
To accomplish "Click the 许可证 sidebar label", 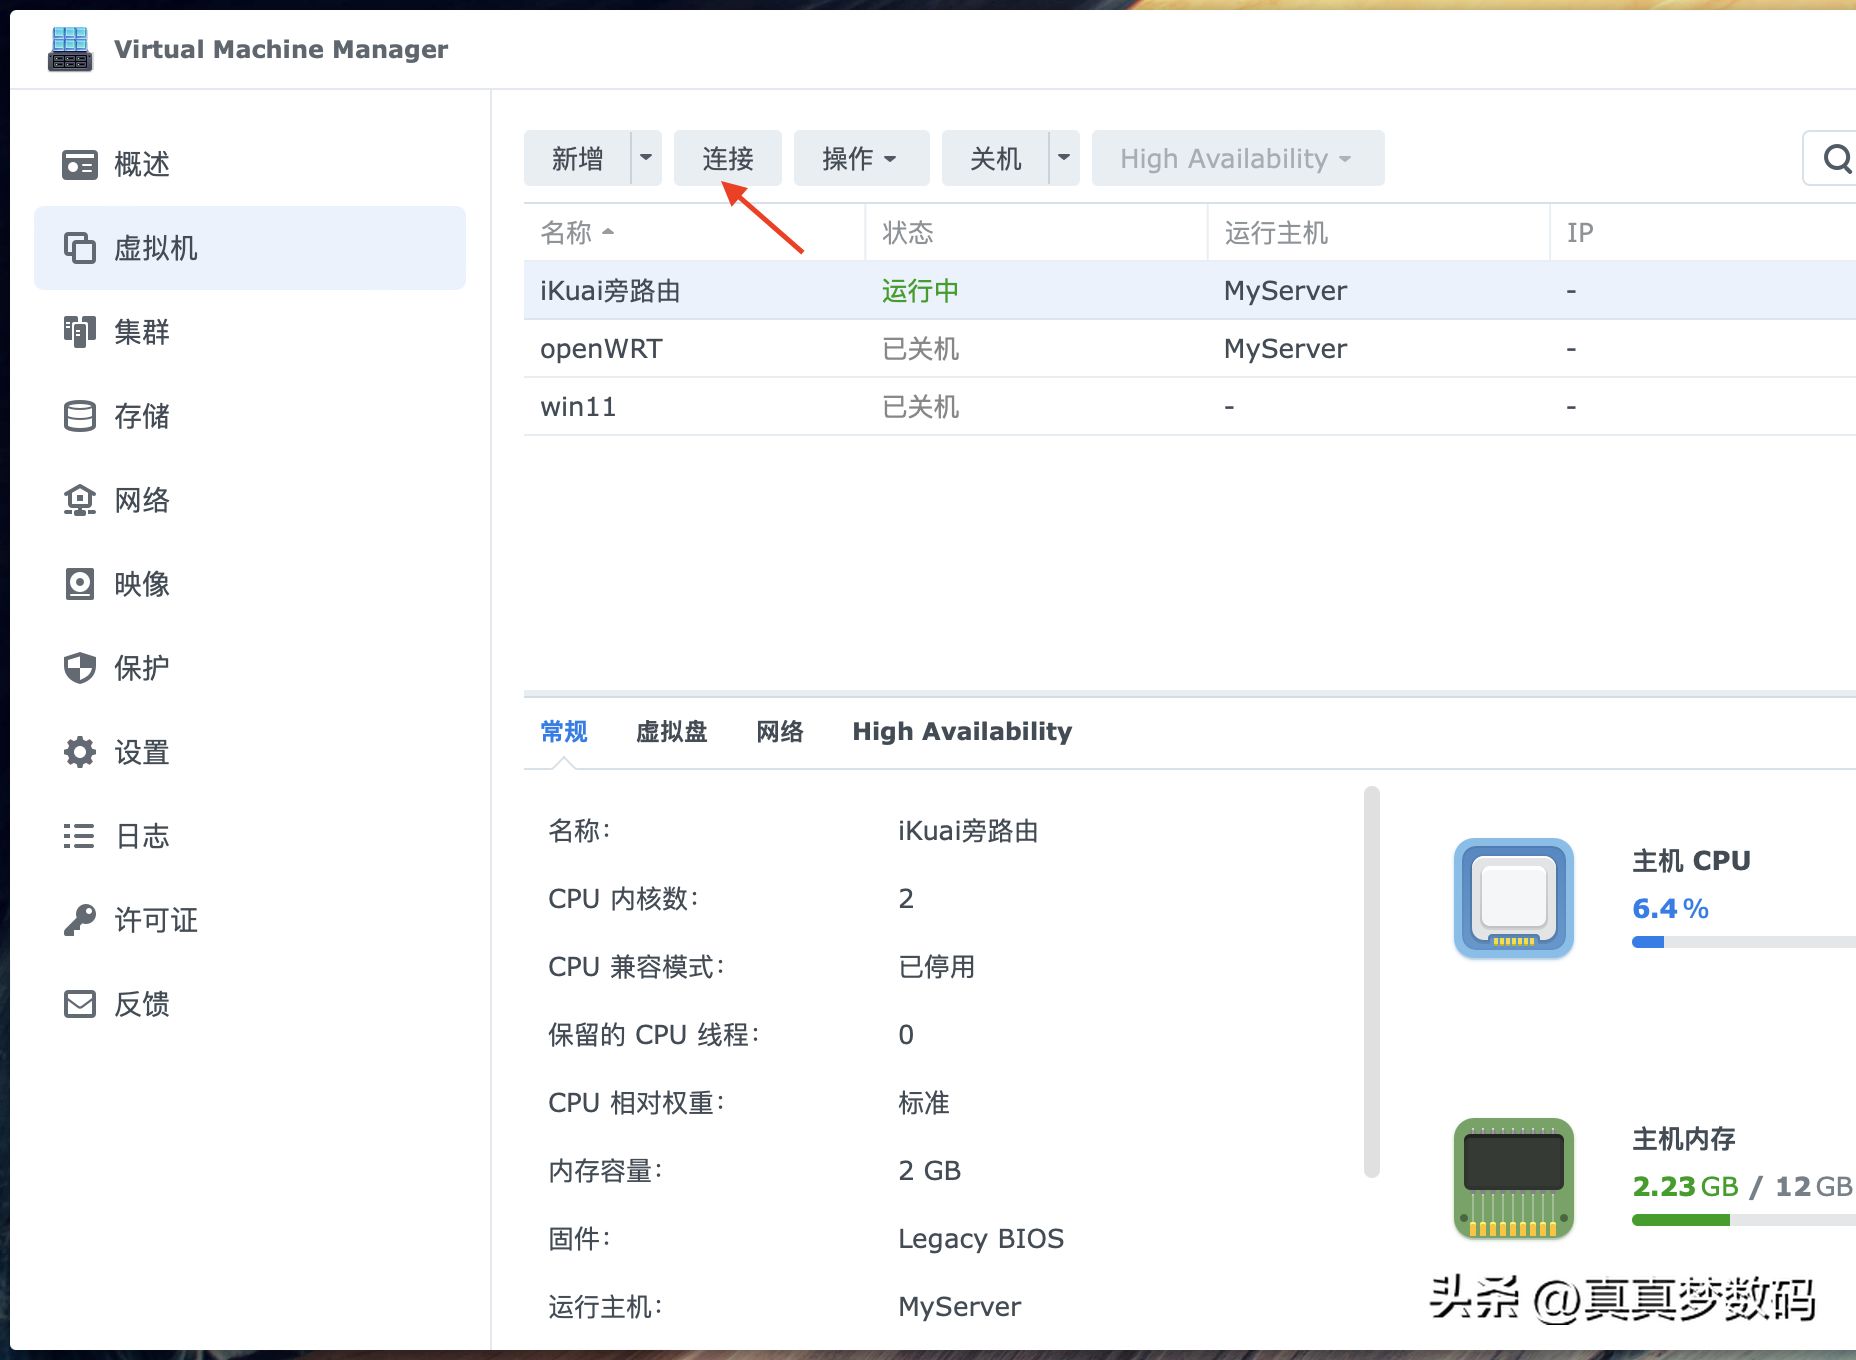I will pyautogui.click(x=156, y=920).
